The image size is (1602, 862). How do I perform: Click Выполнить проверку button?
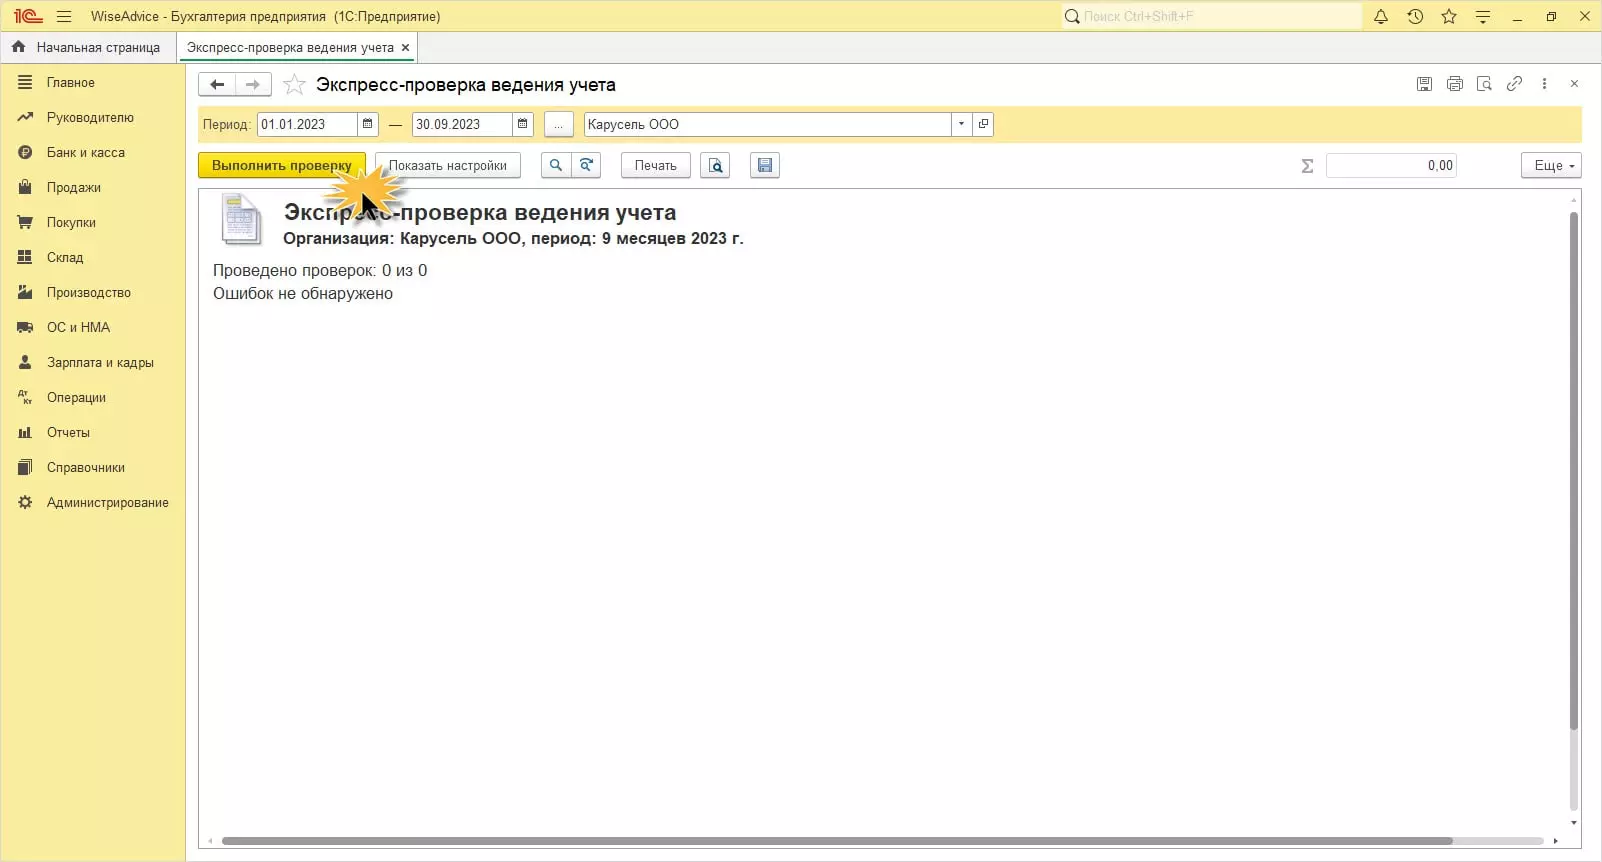pyautogui.click(x=282, y=166)
